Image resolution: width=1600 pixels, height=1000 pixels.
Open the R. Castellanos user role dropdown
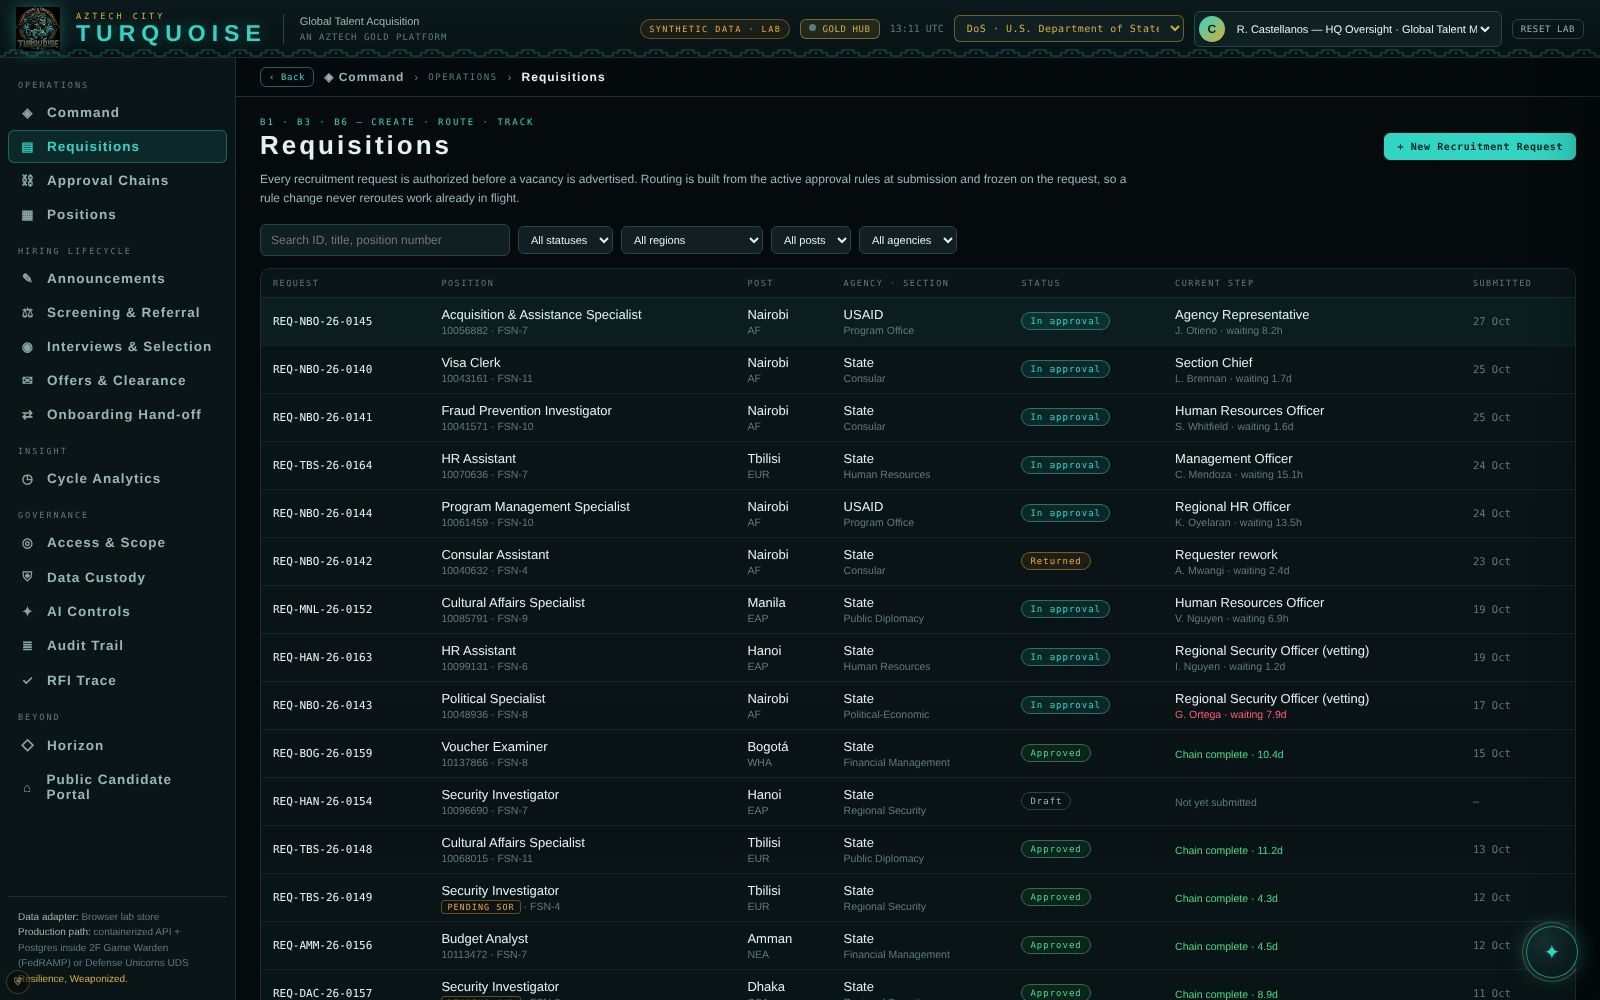click(1348, 29)
